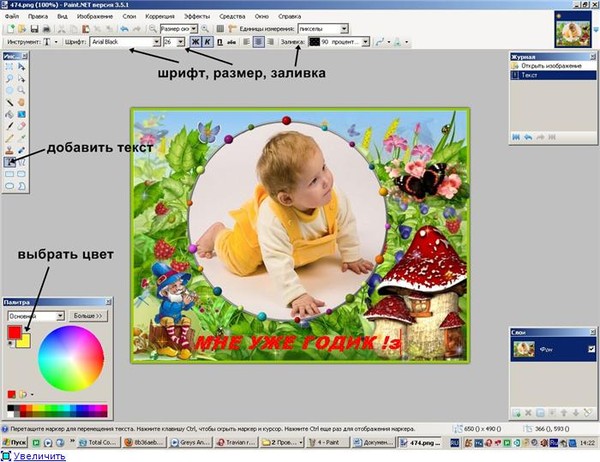Set text alignment to center
Screen dimensions: 600x462
(x=259, y=42)
